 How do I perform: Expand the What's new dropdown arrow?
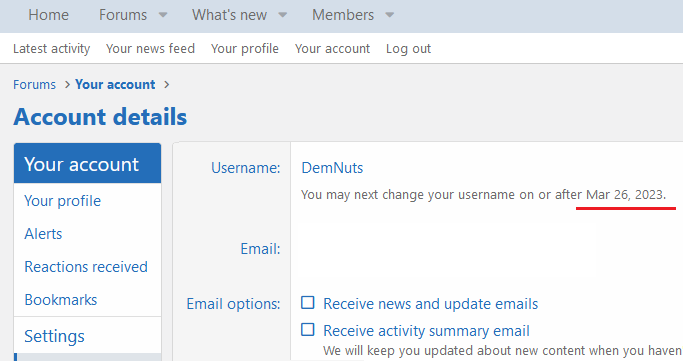(283, 15)
